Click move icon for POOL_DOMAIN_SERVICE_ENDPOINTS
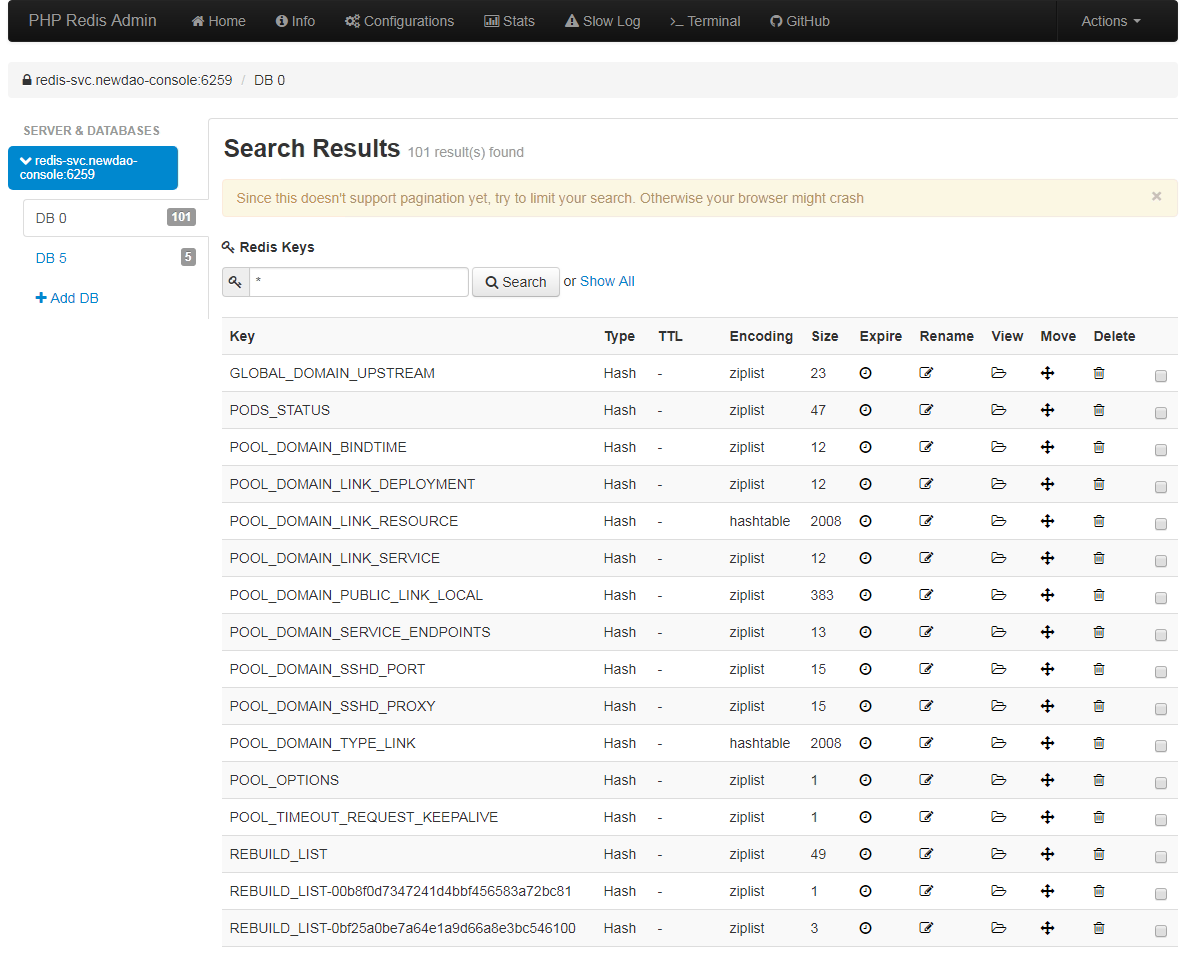Image resolution: width=1189 pixels, height=953 pixels. (x=1048, y=632)
